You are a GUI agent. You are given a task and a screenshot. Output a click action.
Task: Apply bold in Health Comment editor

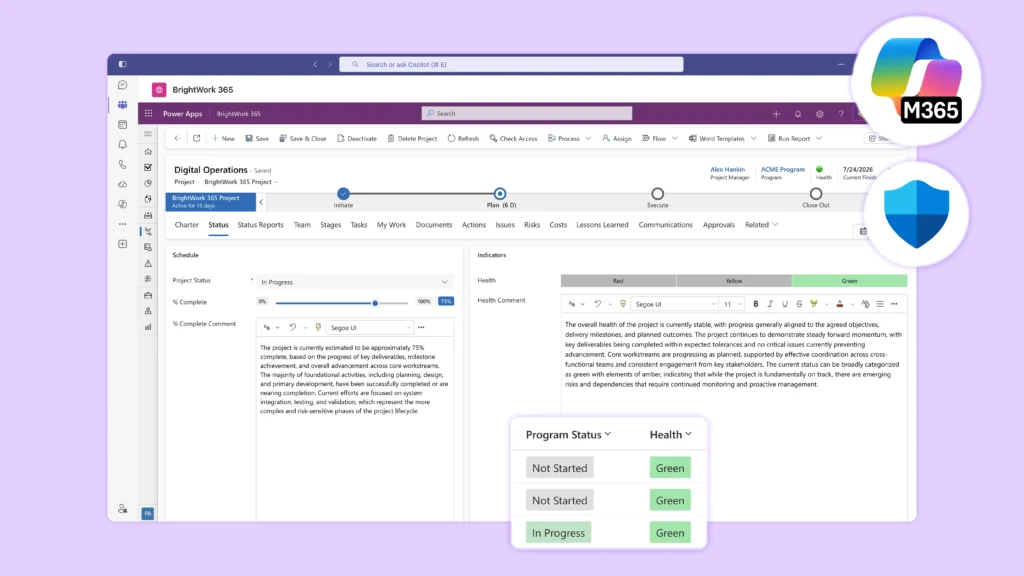756,304
